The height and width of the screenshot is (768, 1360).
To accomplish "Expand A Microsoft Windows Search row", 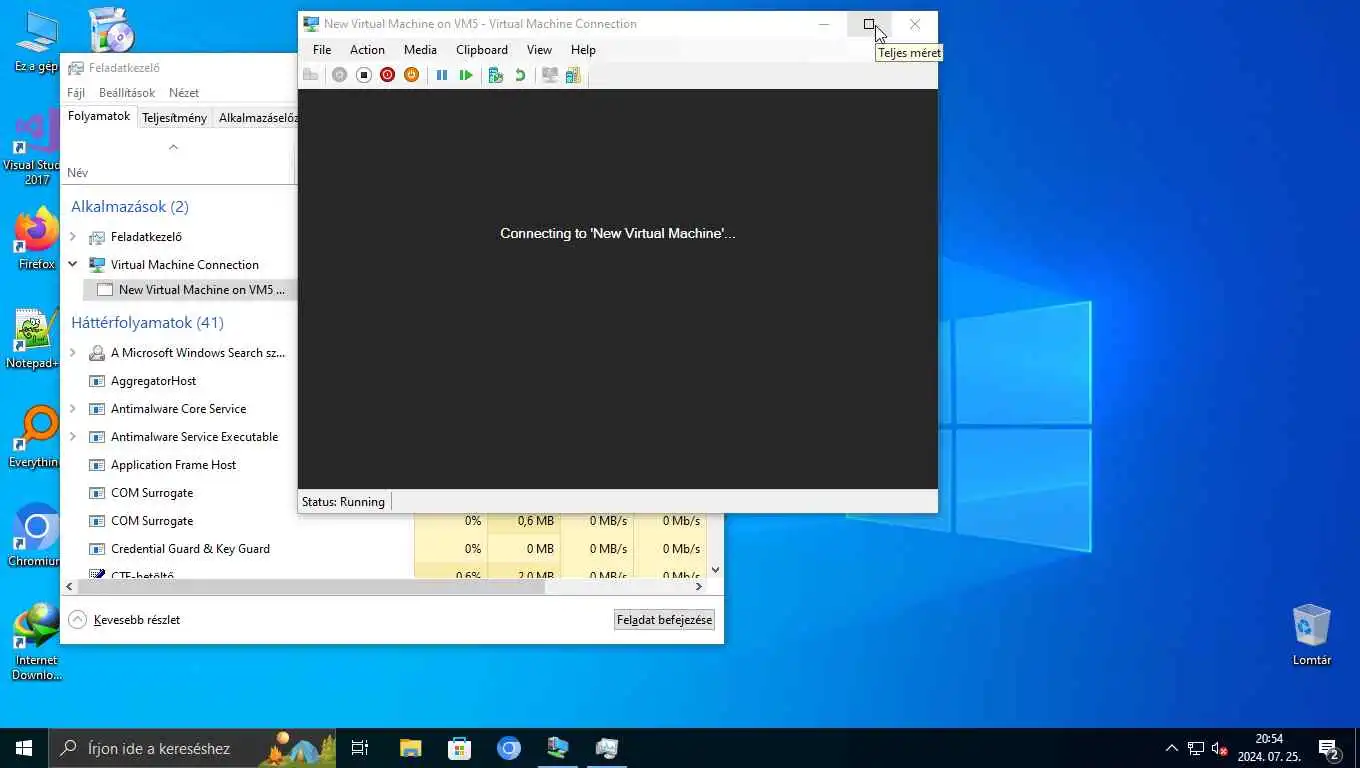I will (x=73, y=353).
